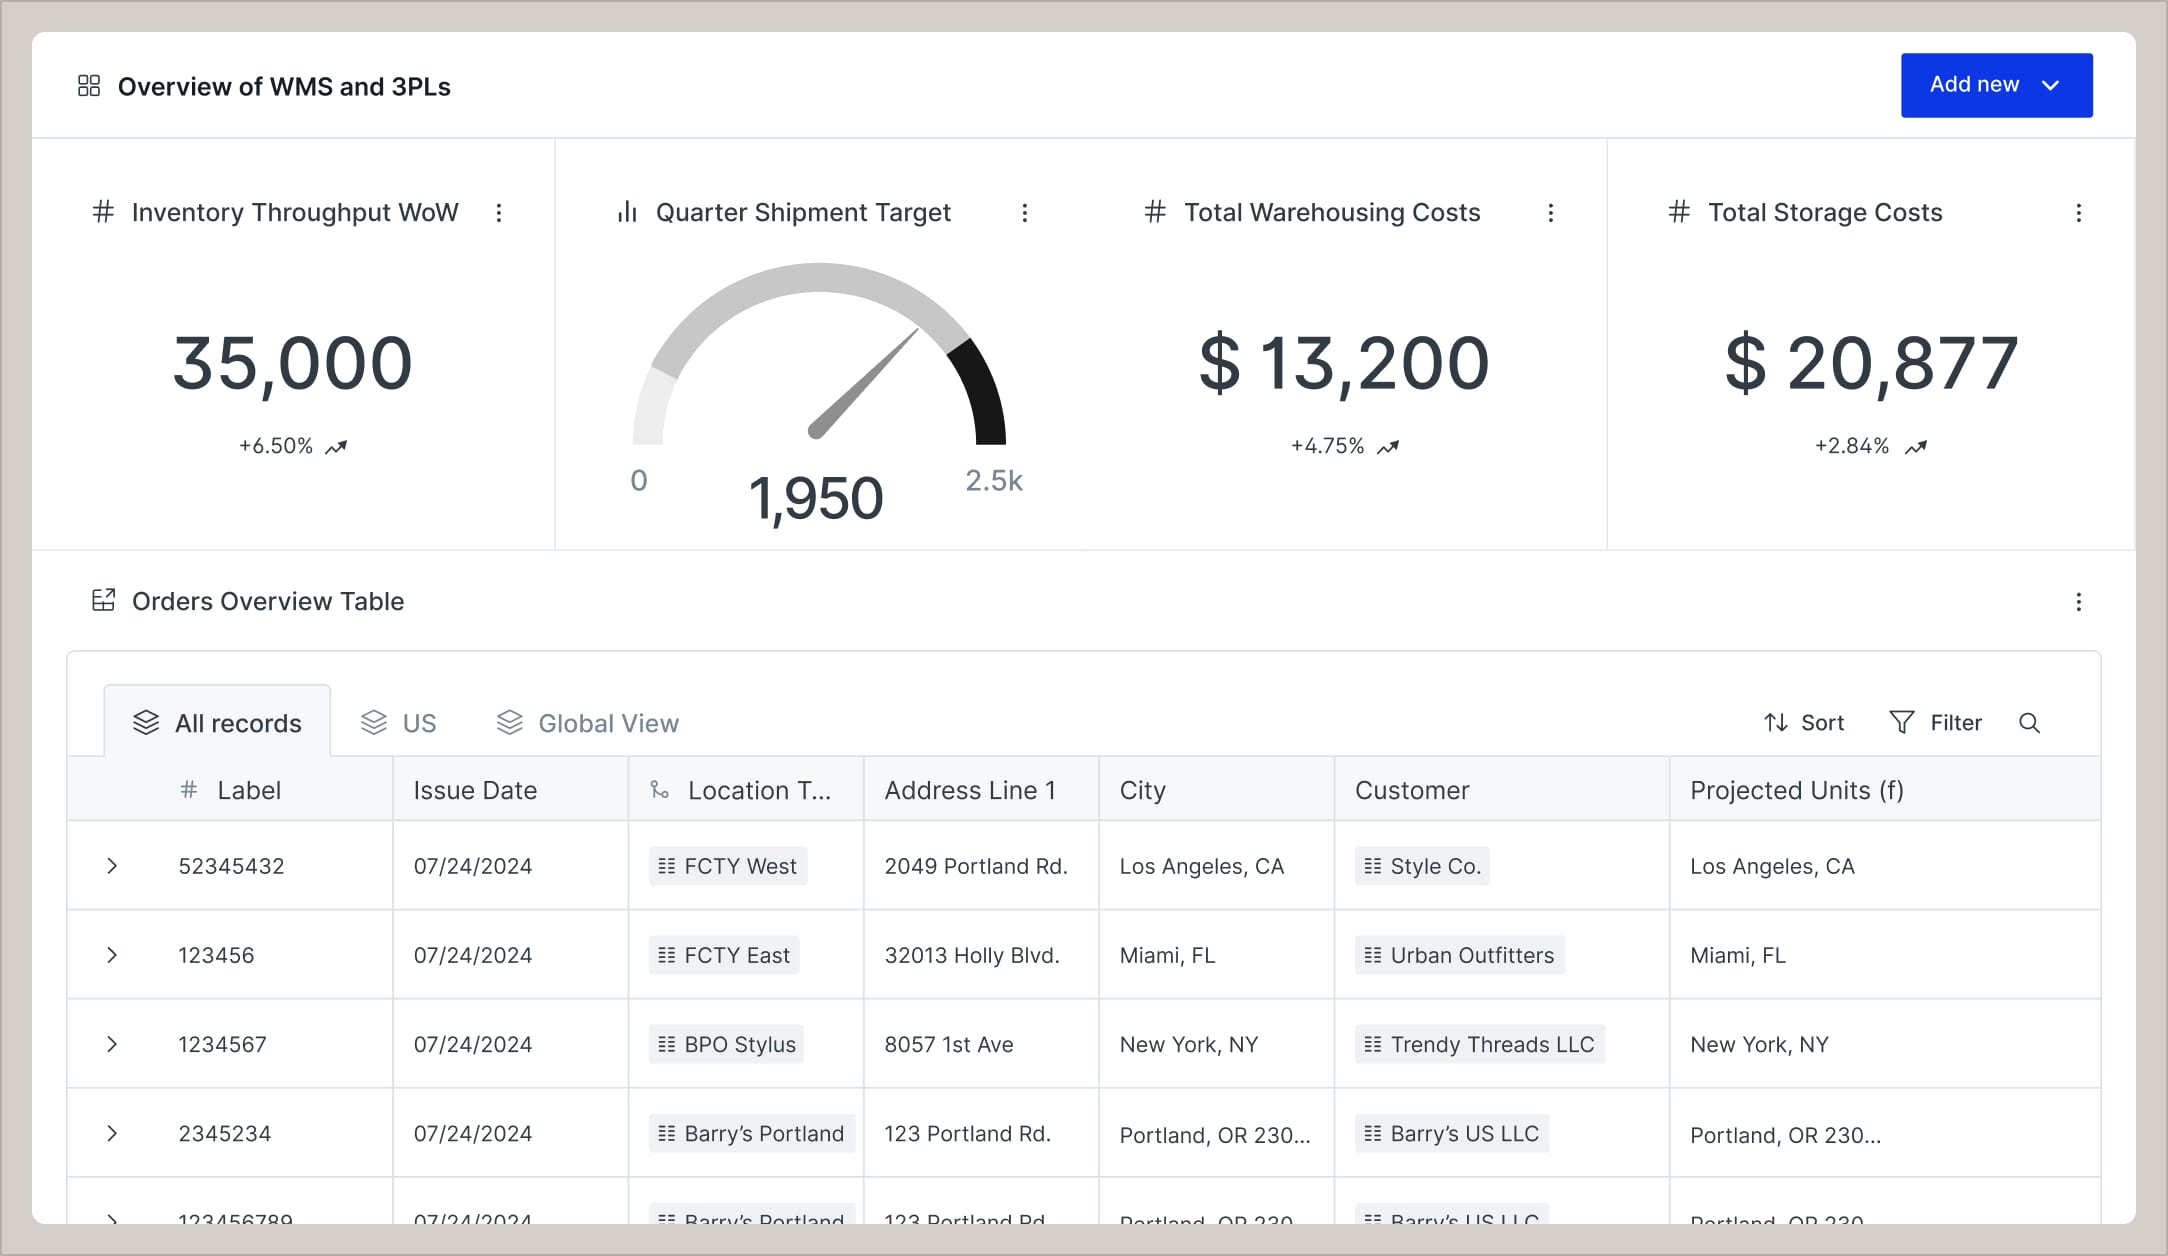2168x1256 pixels.
Task: Click the FCTY West location tag
Action: (727, 866)
